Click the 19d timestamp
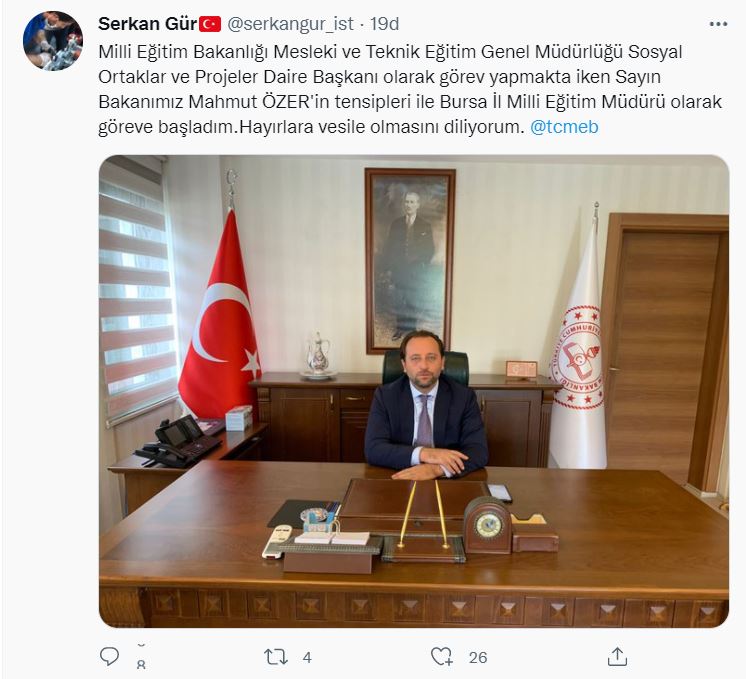Viewport: 746px width, 679px height. pos(385,24)
